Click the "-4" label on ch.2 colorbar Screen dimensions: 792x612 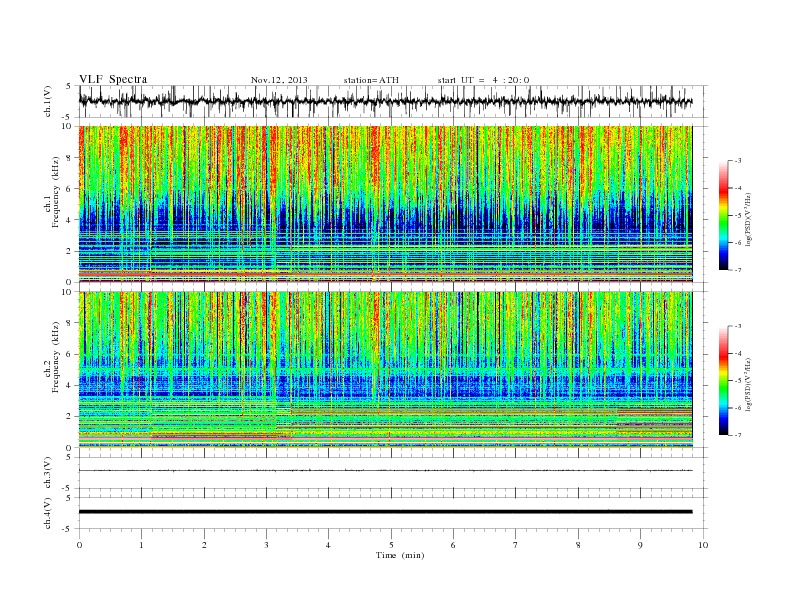[738, 353]
